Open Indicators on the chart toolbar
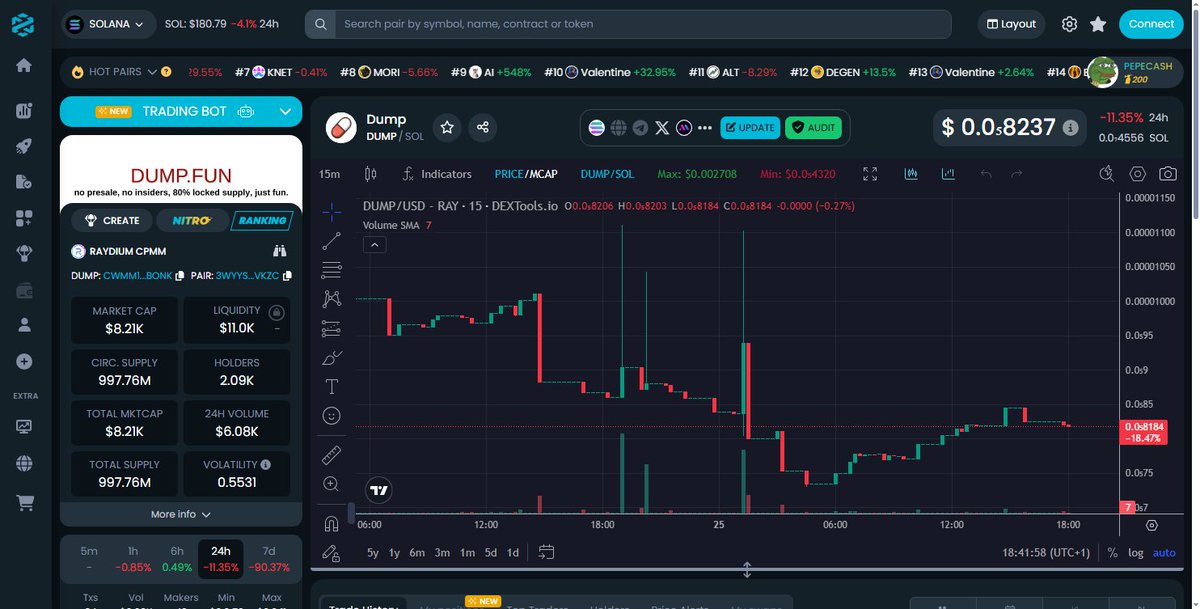This screenshot has height=609, width=1200. [436, 174]
